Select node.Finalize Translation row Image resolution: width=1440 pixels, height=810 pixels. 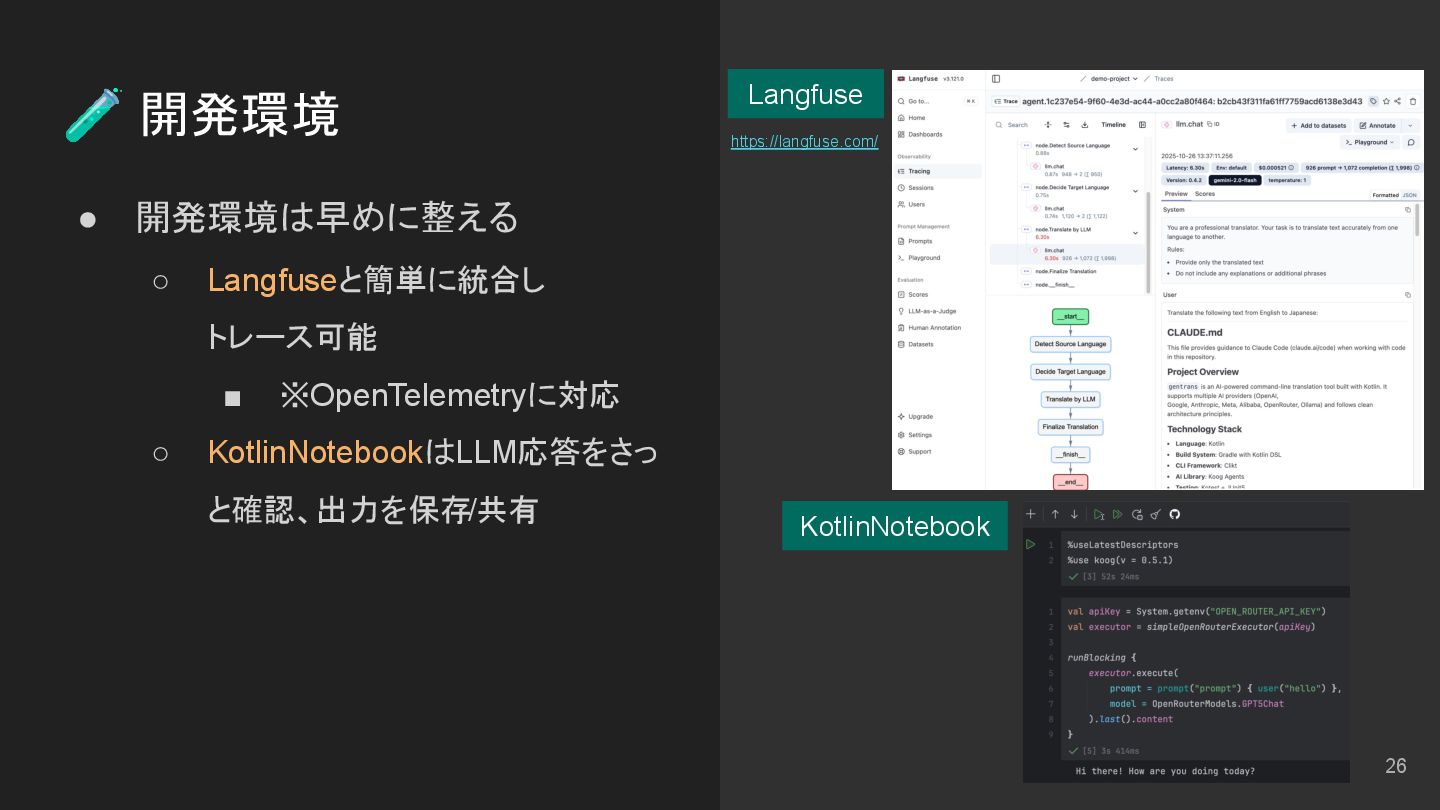point(1068,271)
